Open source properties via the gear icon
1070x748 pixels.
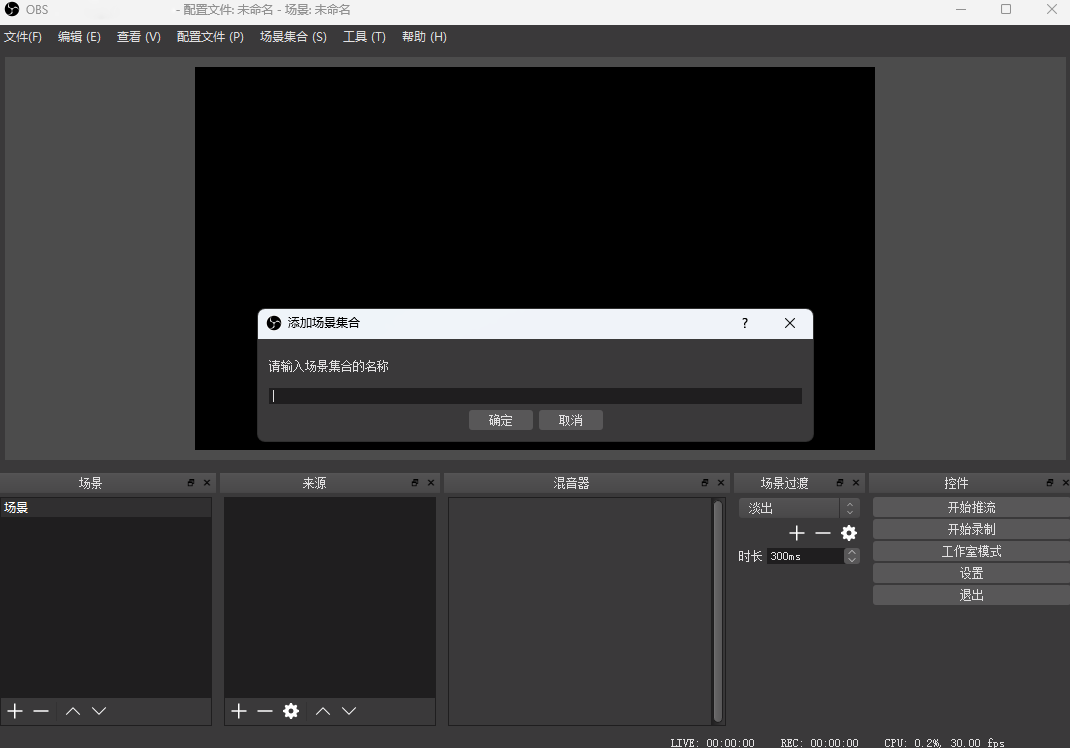point(291,710)
